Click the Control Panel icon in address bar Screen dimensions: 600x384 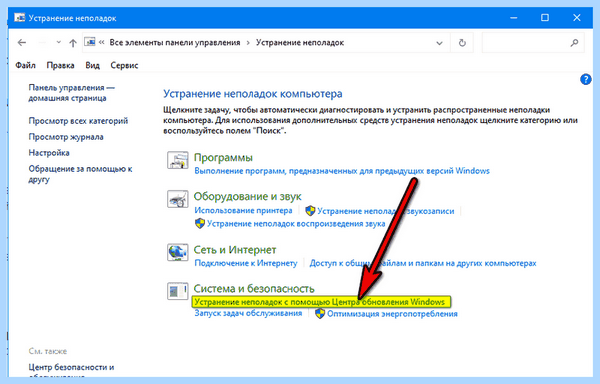[x=90, y=42]
